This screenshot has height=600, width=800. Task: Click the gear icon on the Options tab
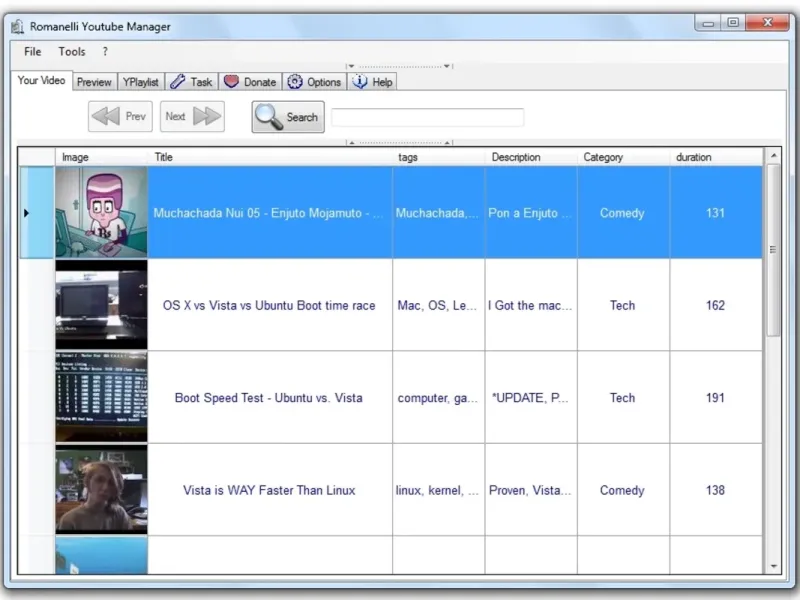(294, 82)
